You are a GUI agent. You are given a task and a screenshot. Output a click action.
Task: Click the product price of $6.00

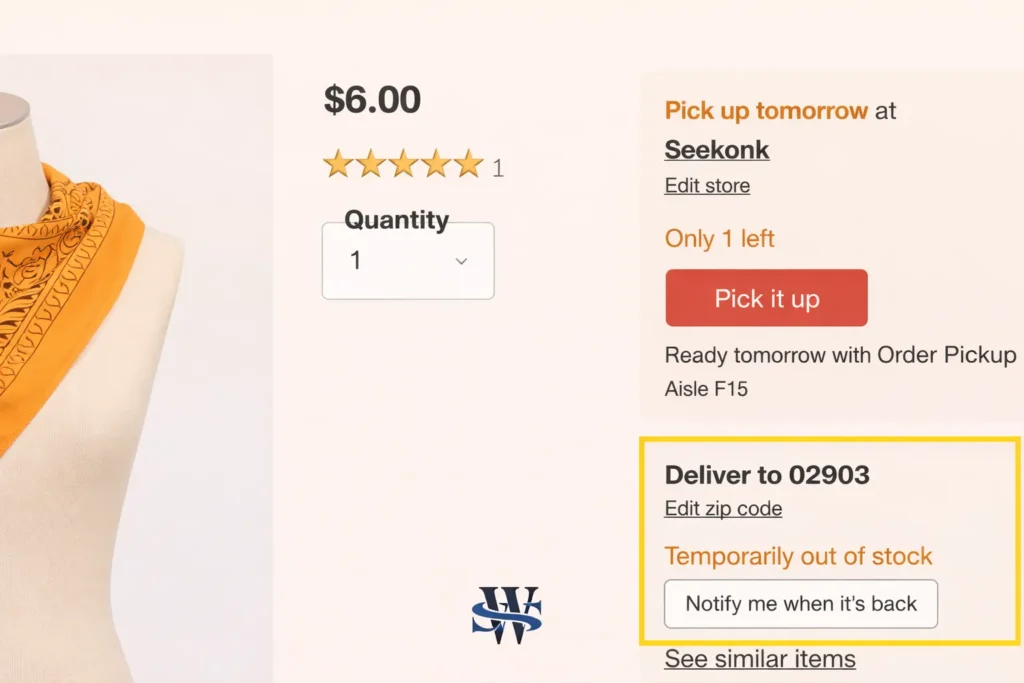373,99
